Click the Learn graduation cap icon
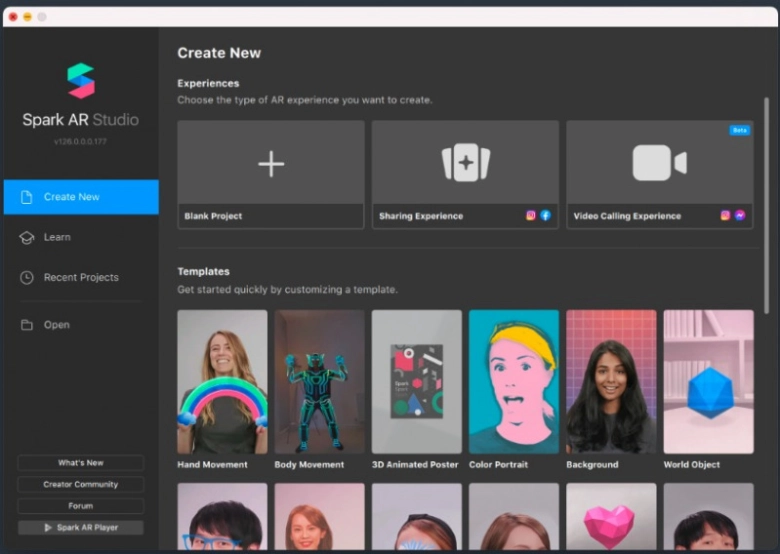The image size is (780, 554). (26, 238)
